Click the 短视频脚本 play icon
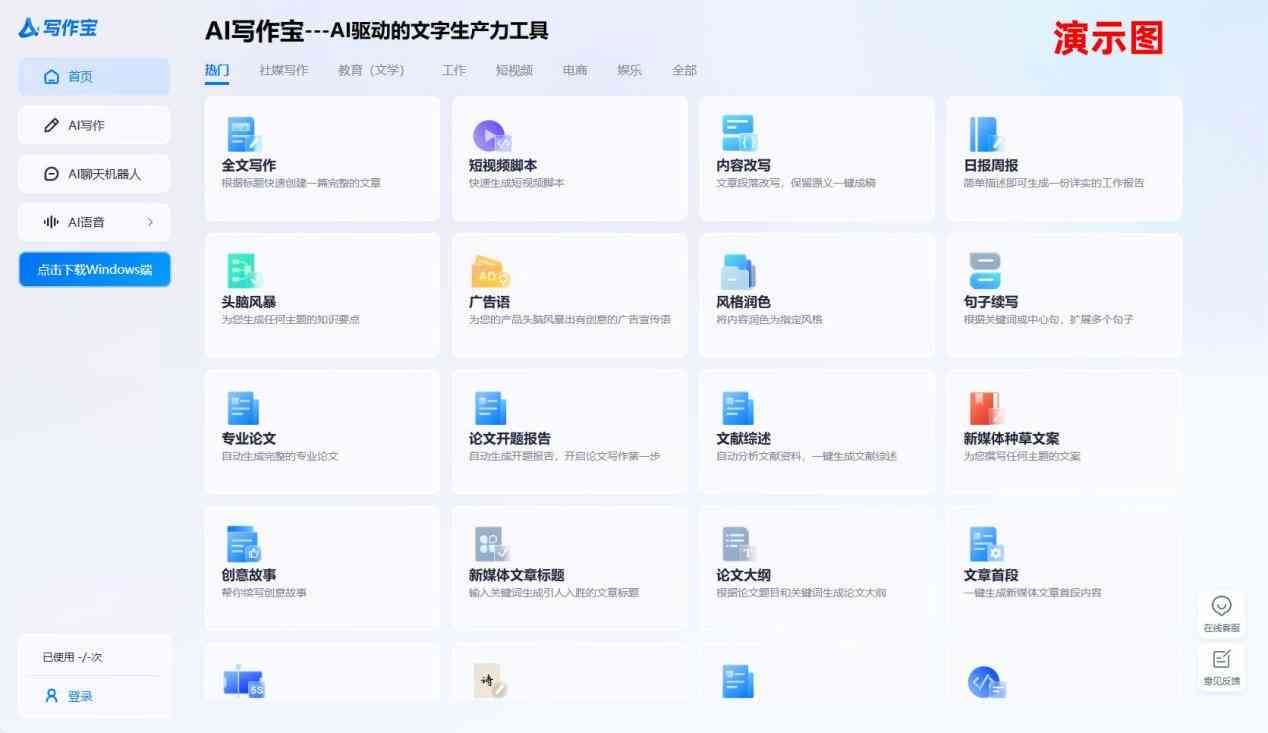Image resolution: width=1268 pixels, height=733 pixels. pyautogui.click(x=491, y=135)
